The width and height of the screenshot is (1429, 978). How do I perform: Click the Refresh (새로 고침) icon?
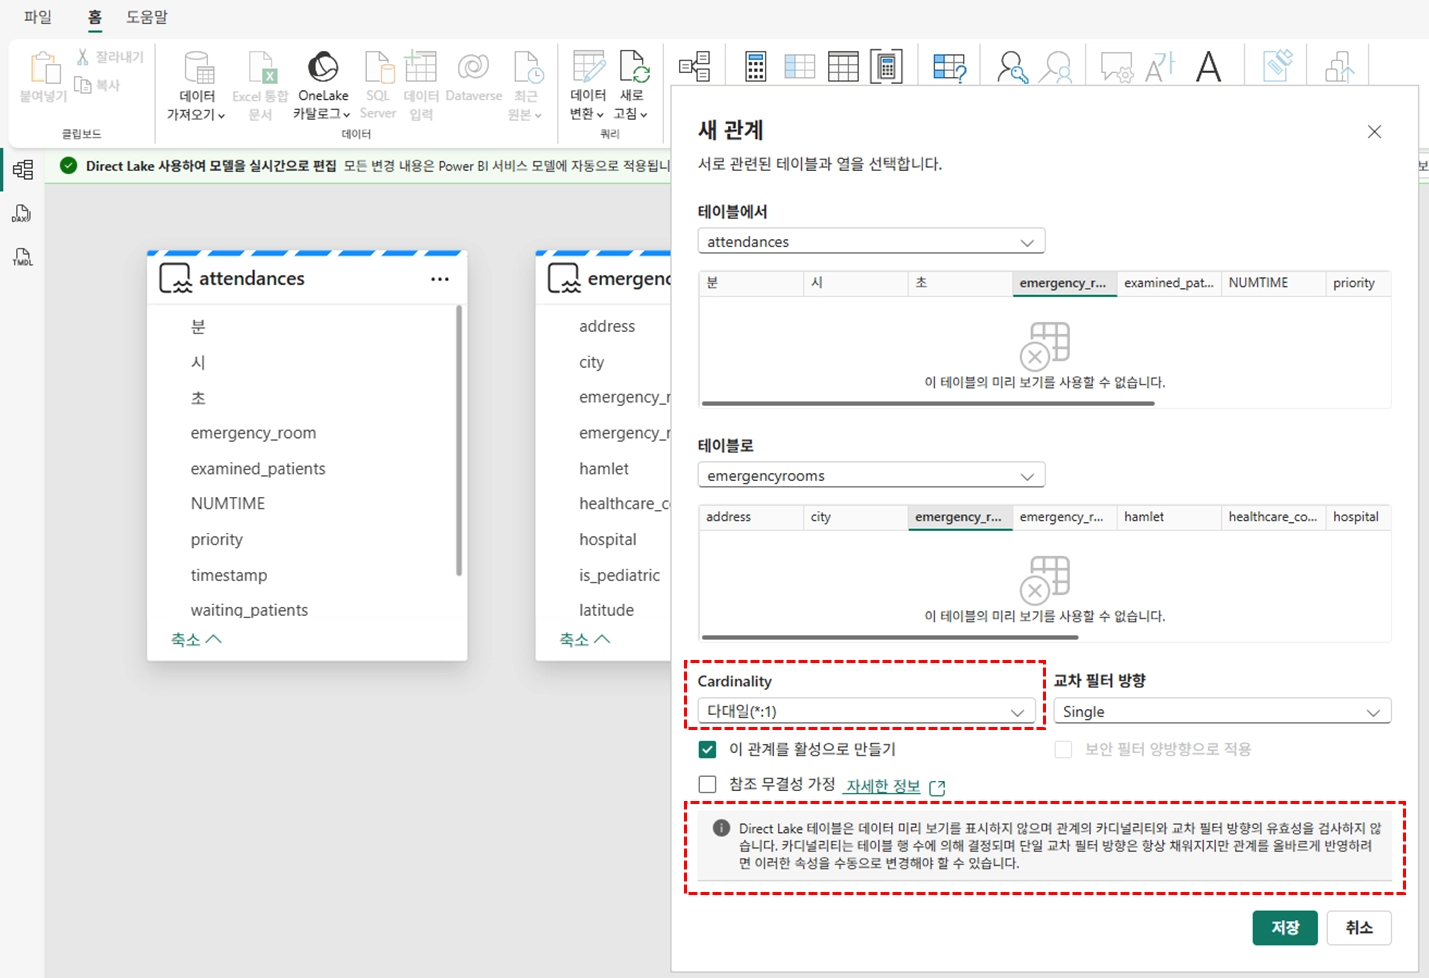(632, 68)
